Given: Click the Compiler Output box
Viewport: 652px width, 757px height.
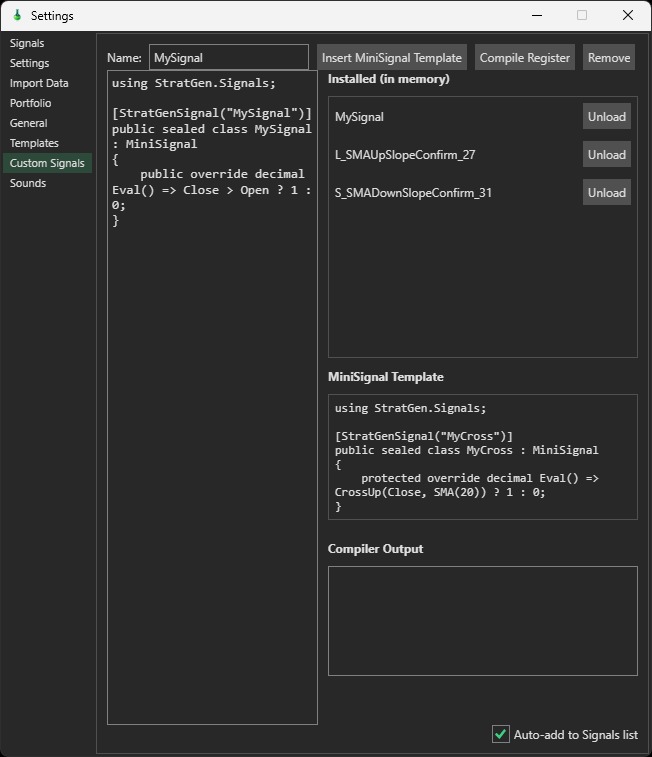Looking at the screenshot, I should 483,620.
